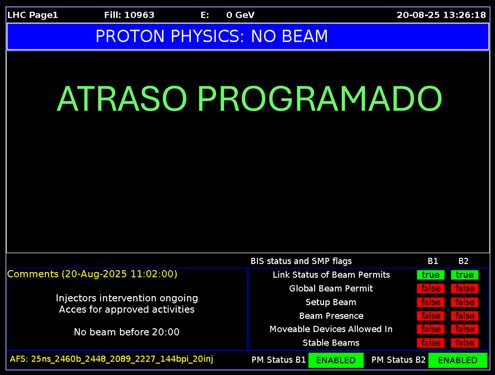The width and height of the screenshot is (495, 375).
Task: Click the B2 Beam Presence false flag
Action: 465,316
